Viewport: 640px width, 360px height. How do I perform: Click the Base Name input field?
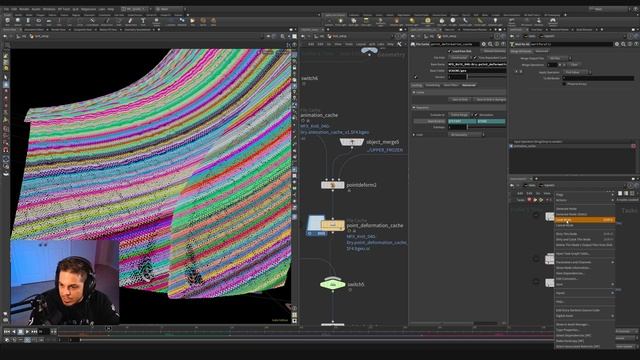click(477, 64)
